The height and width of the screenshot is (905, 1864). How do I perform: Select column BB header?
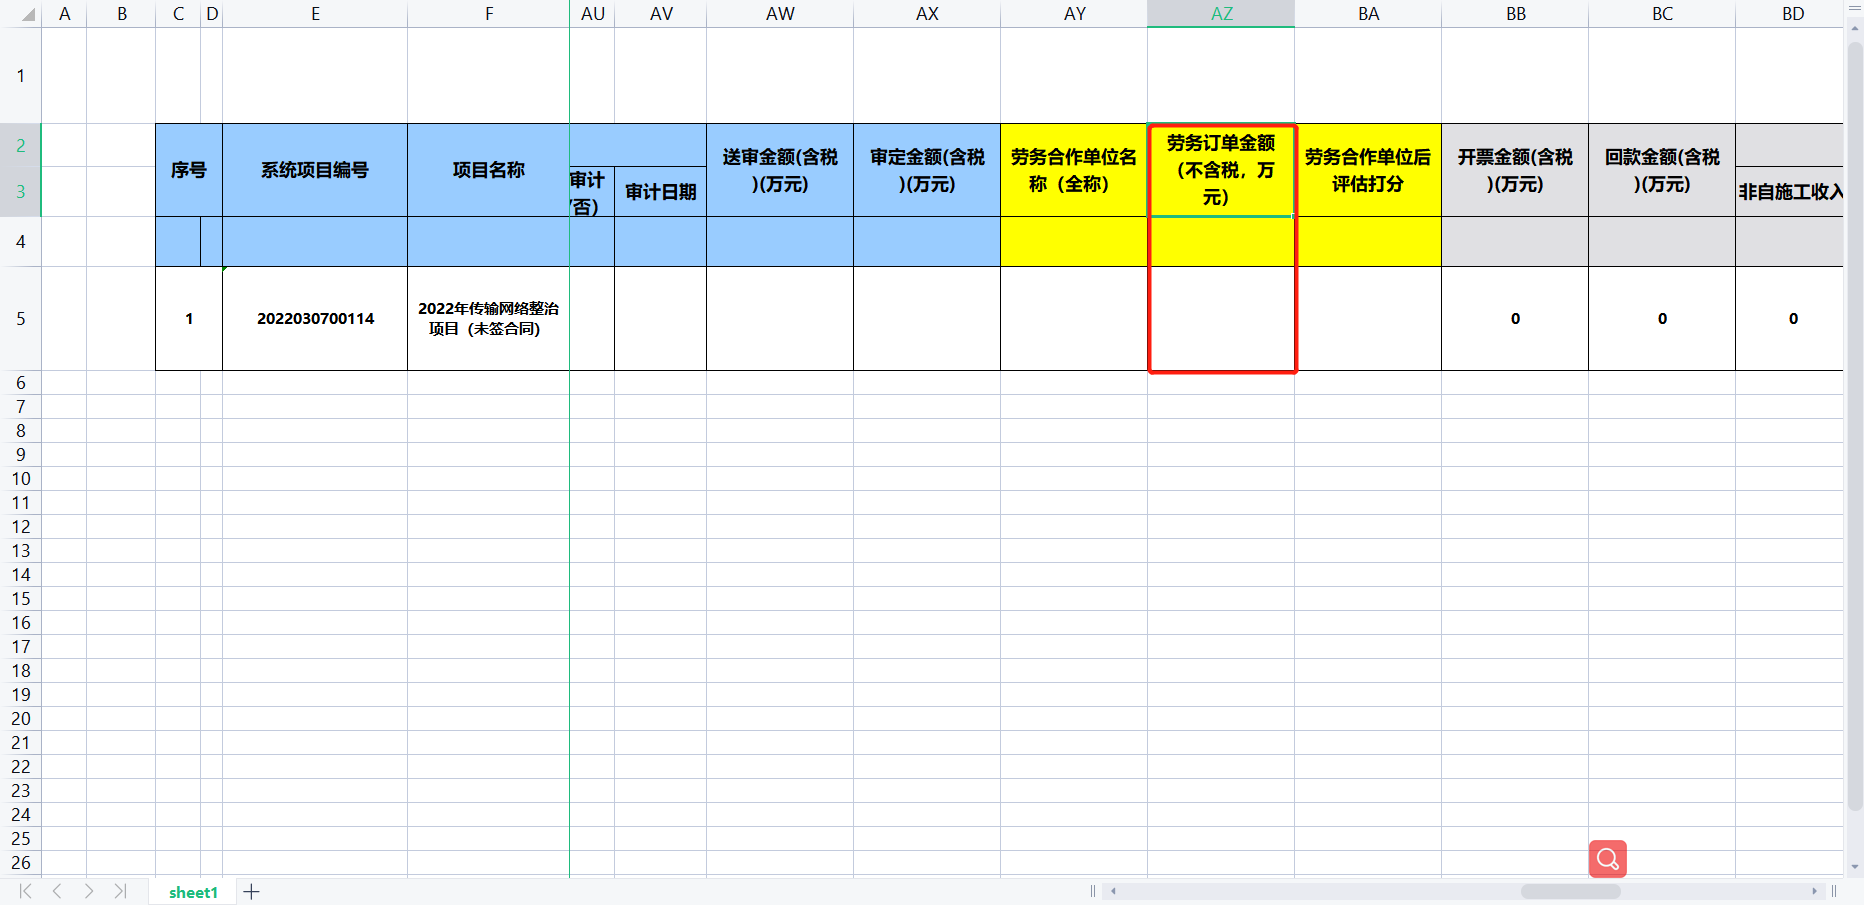(1515, 14)
